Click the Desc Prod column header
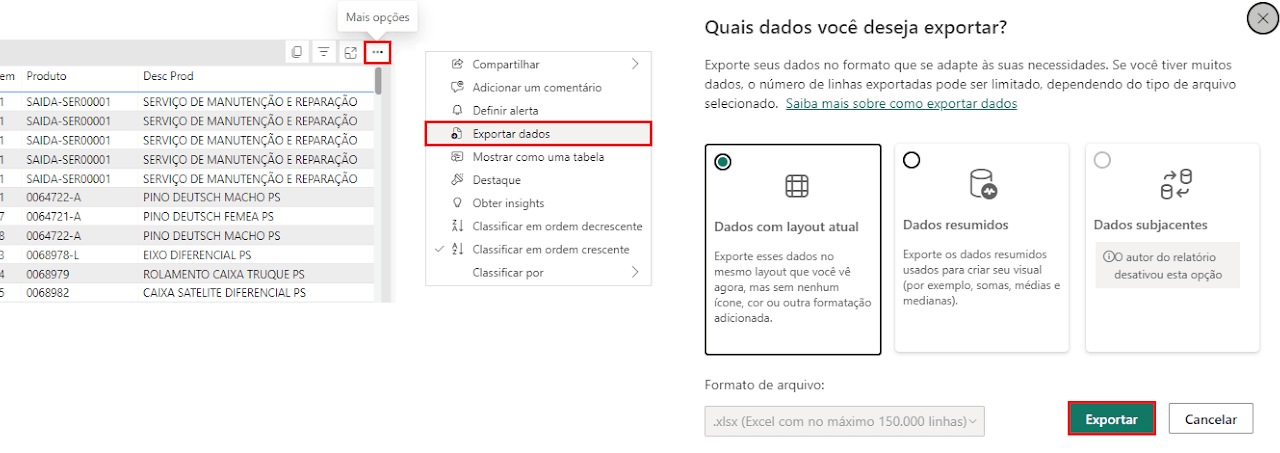The width and height of the screenshot is (1280, 453). (x=168, y=76)
